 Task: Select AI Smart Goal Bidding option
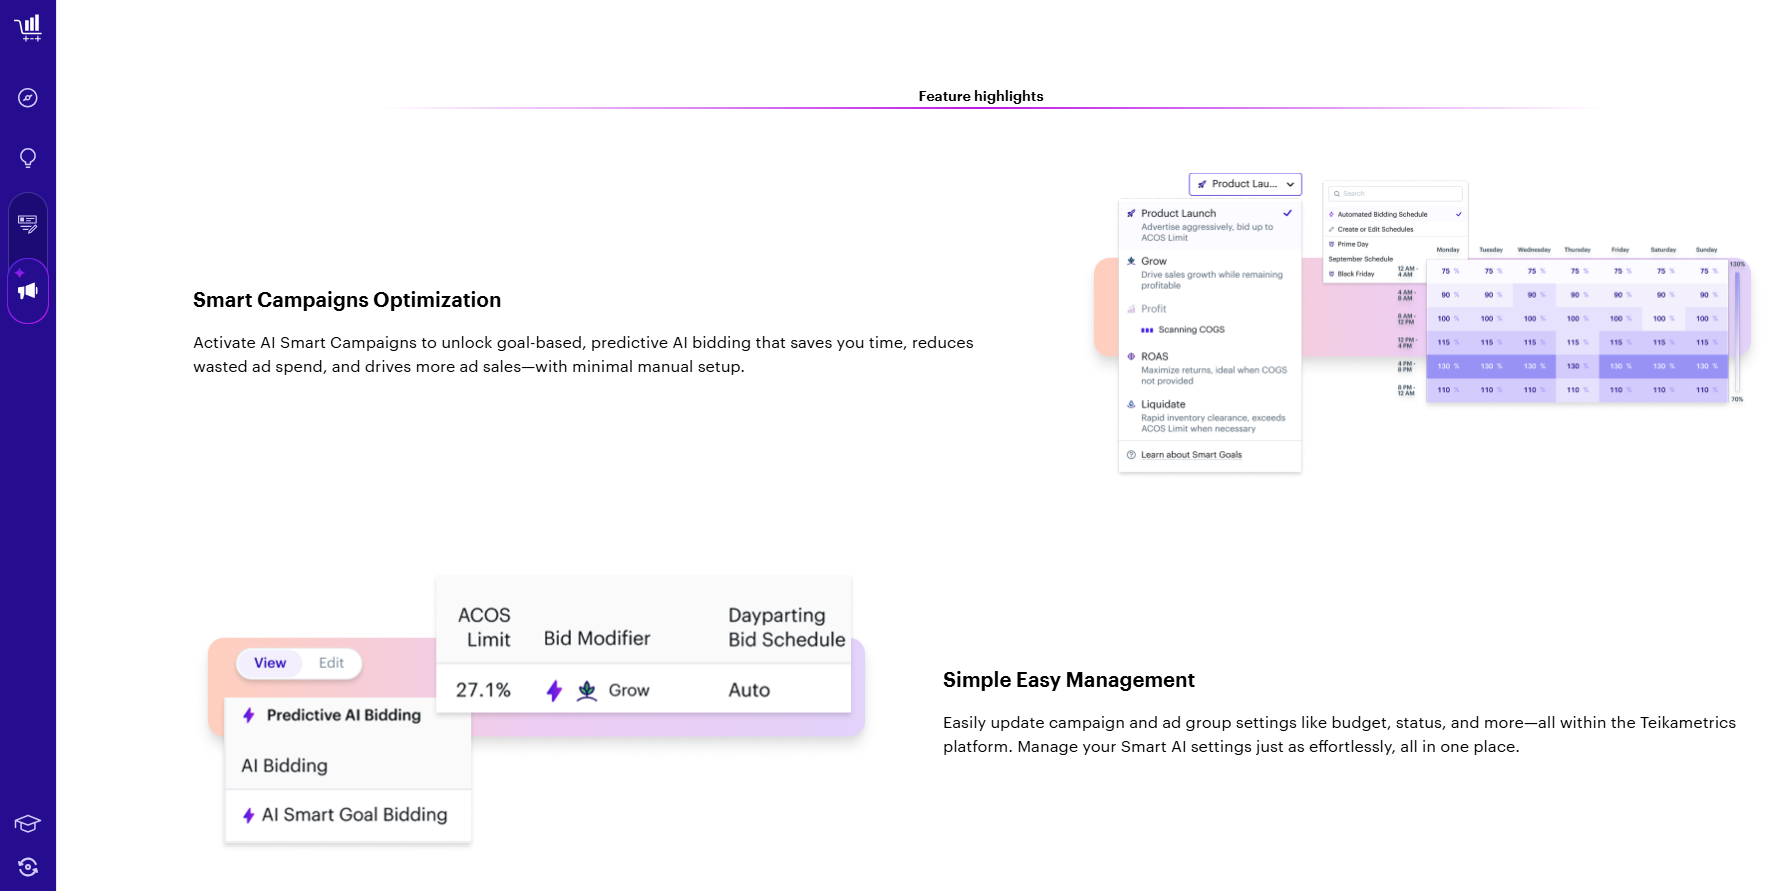click(x=347, y=816)
